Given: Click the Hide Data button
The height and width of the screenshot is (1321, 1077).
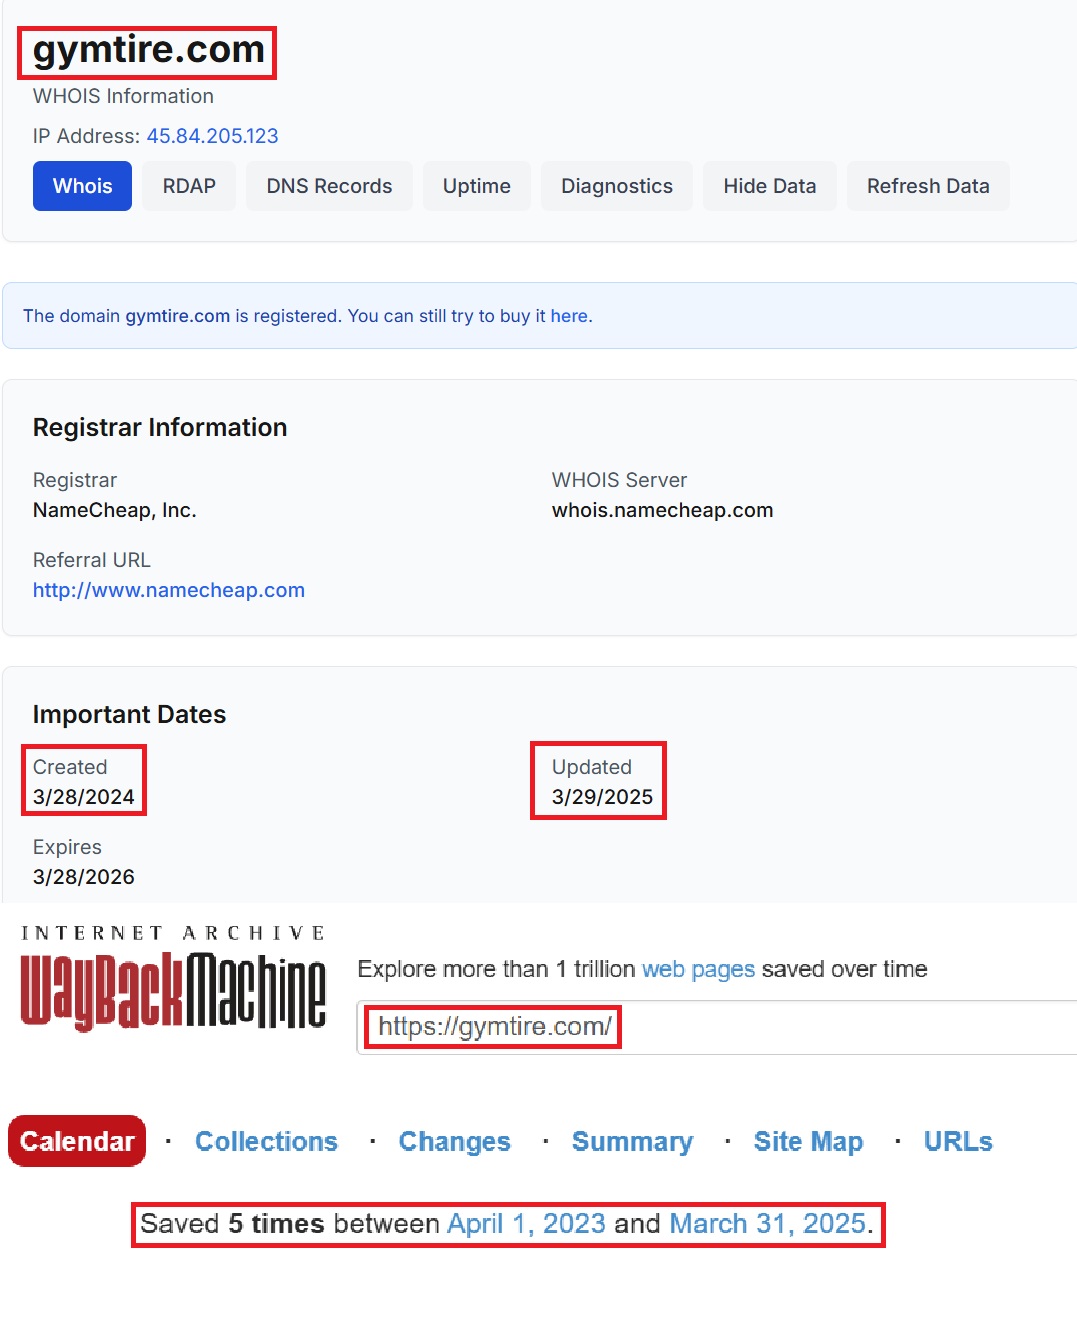Looking at the screenshot, I should coord(769,185).
